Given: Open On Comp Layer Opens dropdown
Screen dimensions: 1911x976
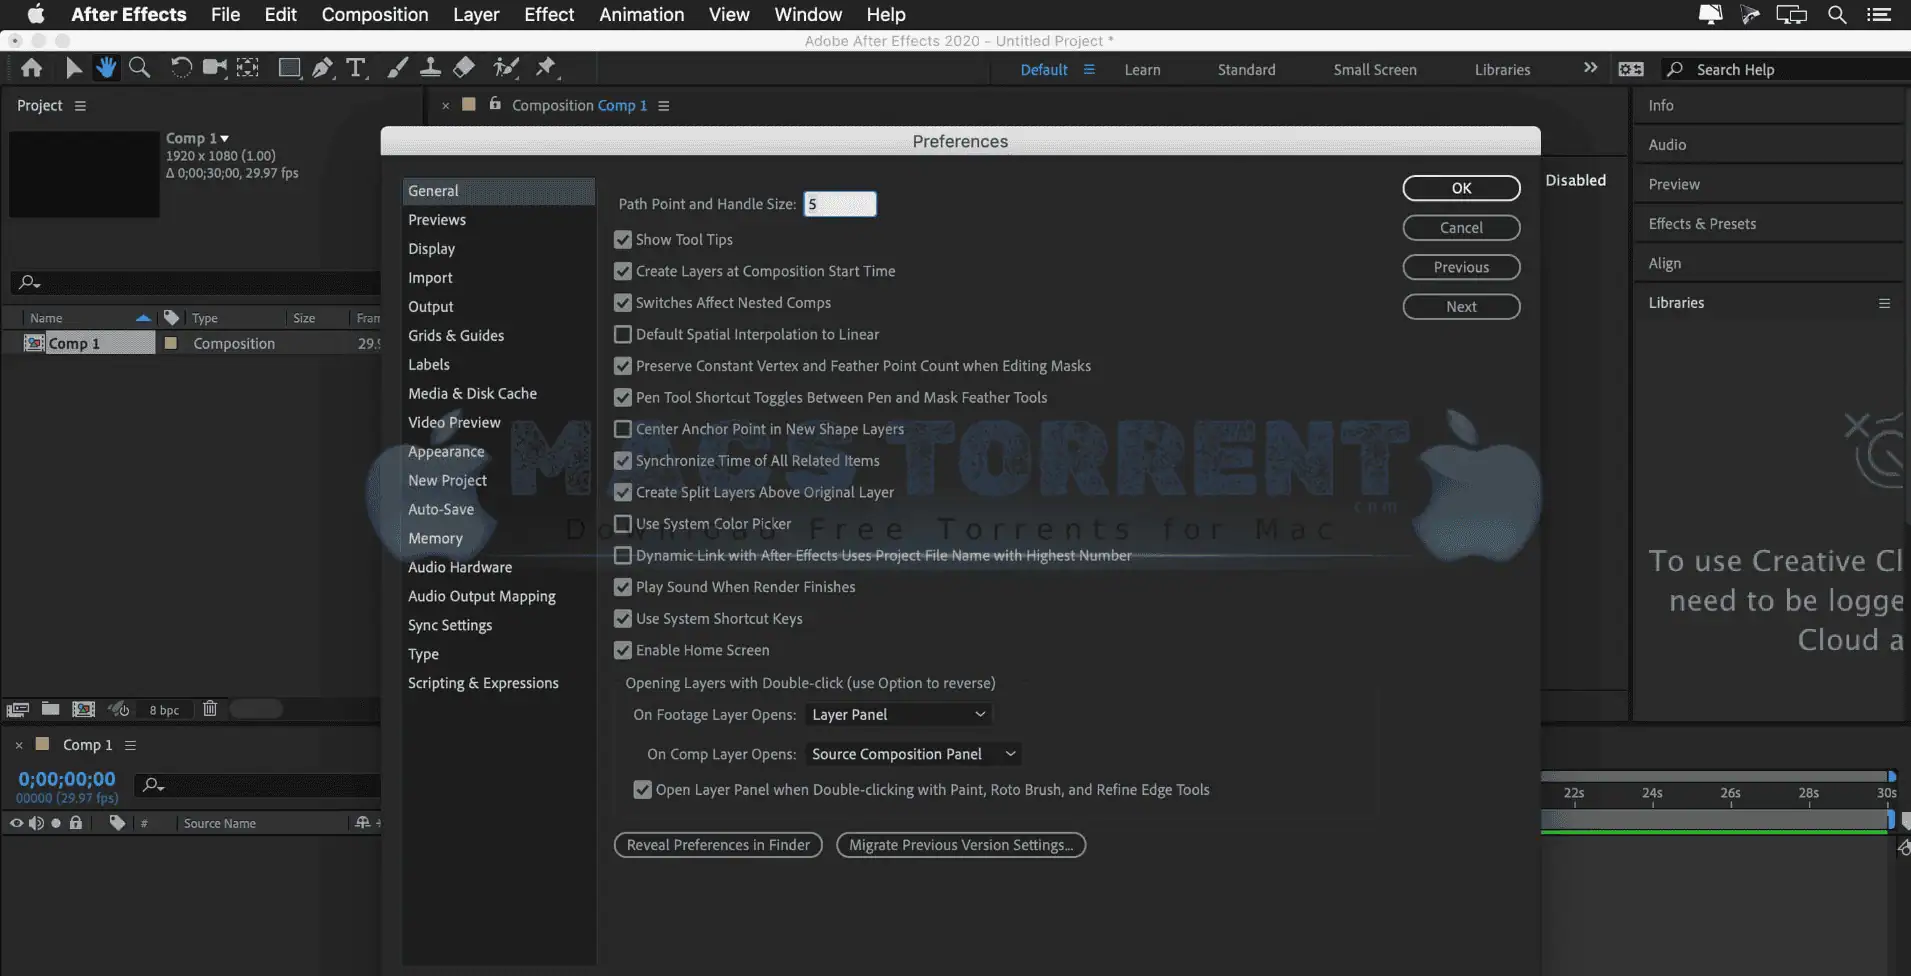Looking at the screenshot, I should (913, 754).
